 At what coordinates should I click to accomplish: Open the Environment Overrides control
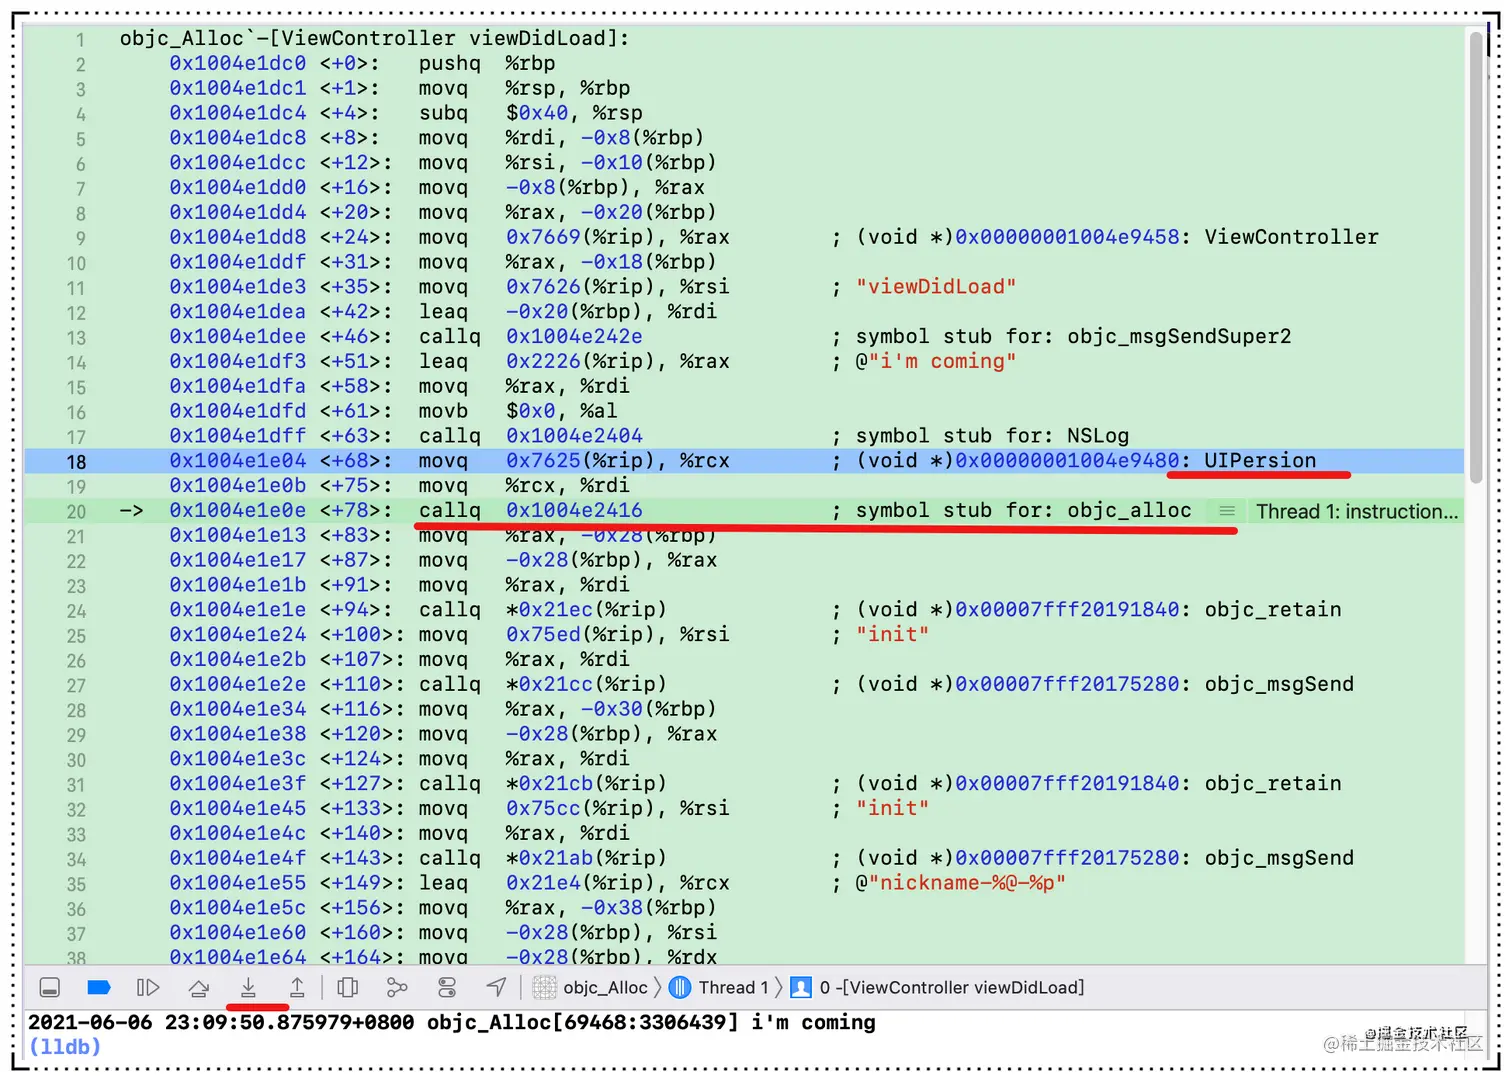[x=447, y=988]
